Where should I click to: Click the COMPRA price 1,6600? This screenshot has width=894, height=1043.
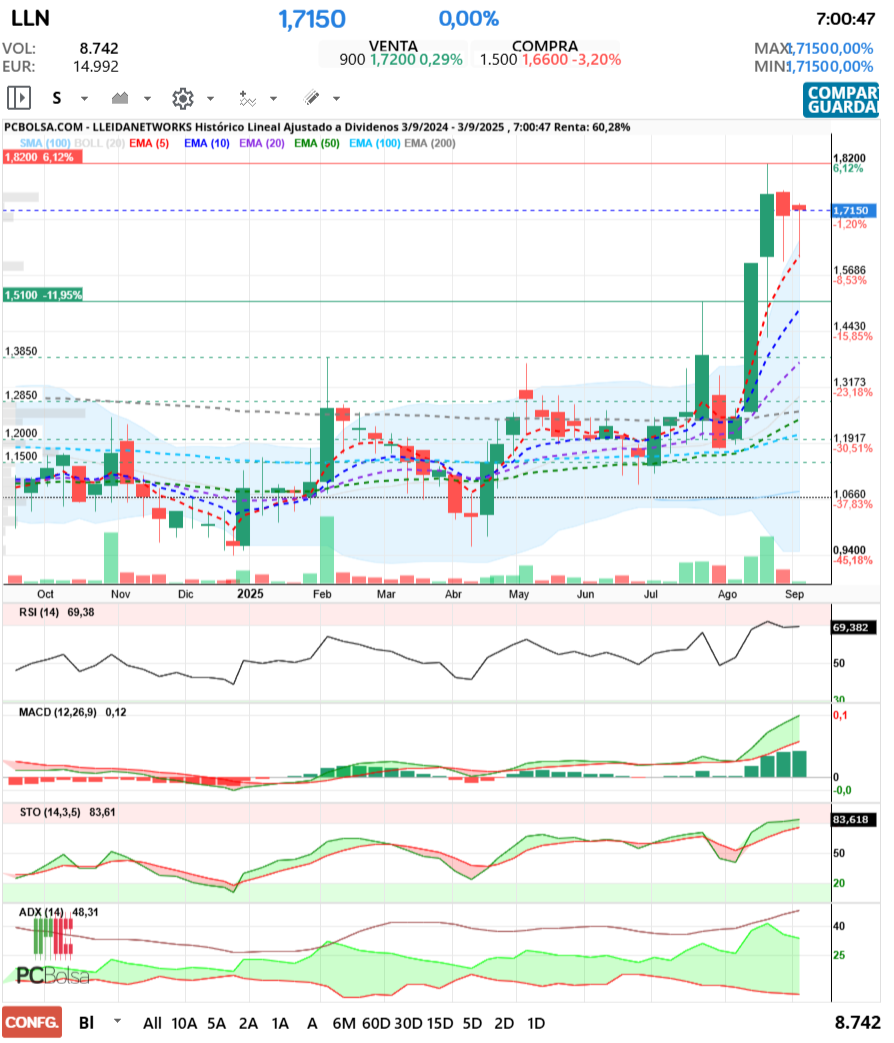tap(545, 59)
